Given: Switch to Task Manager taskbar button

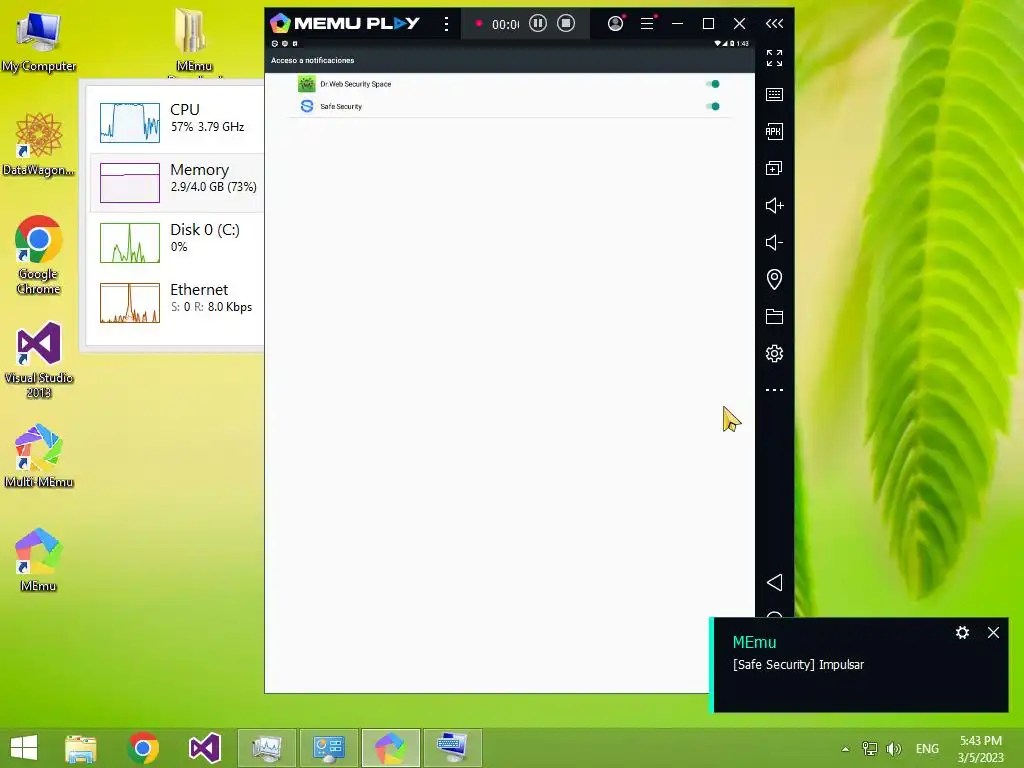Looking at the screenshot, I should pyautogui.click(x=267, y=748).
